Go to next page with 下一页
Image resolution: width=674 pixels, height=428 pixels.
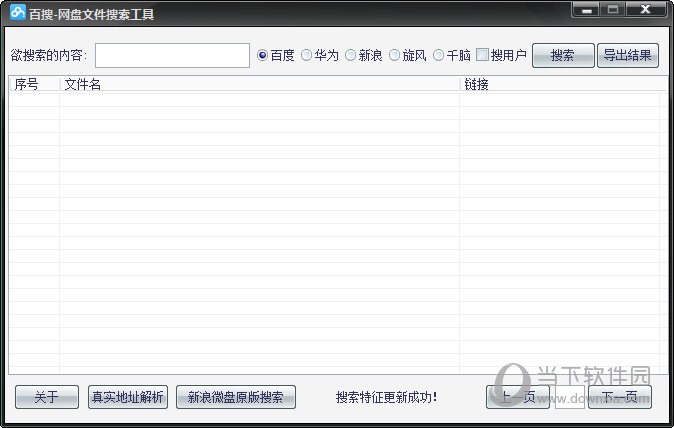click(619, 397)
